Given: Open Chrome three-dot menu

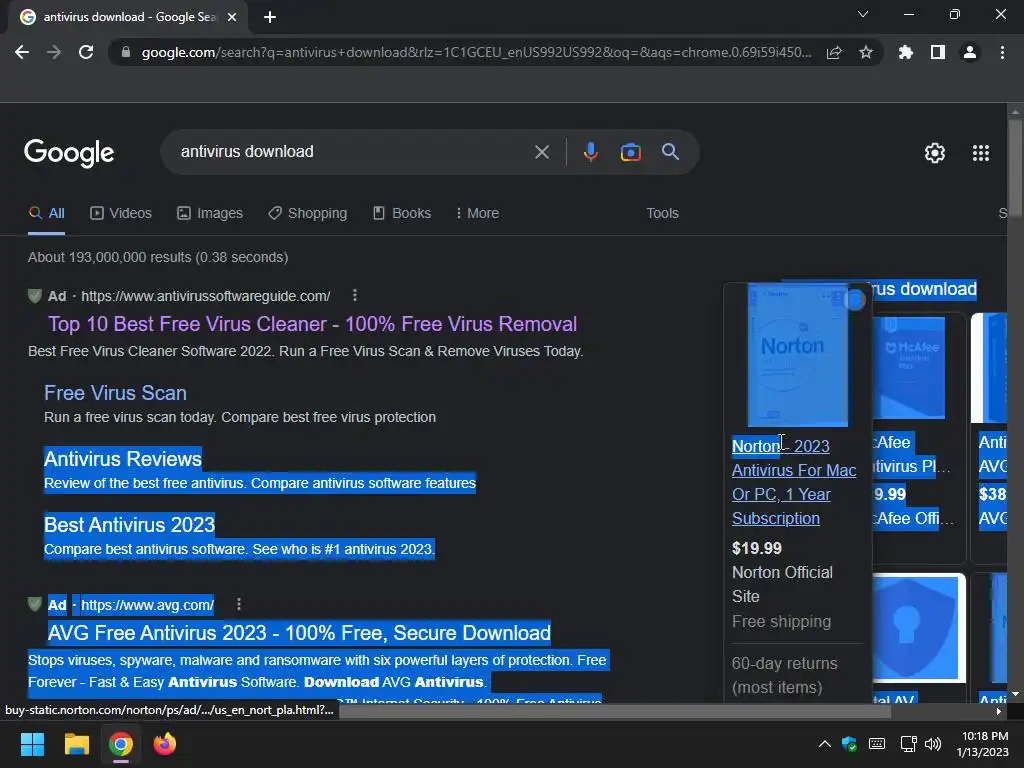Looking at the screenshot, I should [1002, 52].
